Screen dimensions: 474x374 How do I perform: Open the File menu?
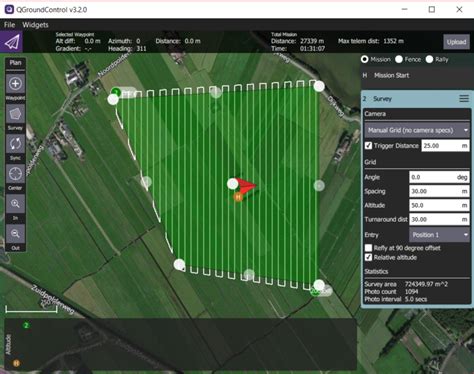coord(9,25)
